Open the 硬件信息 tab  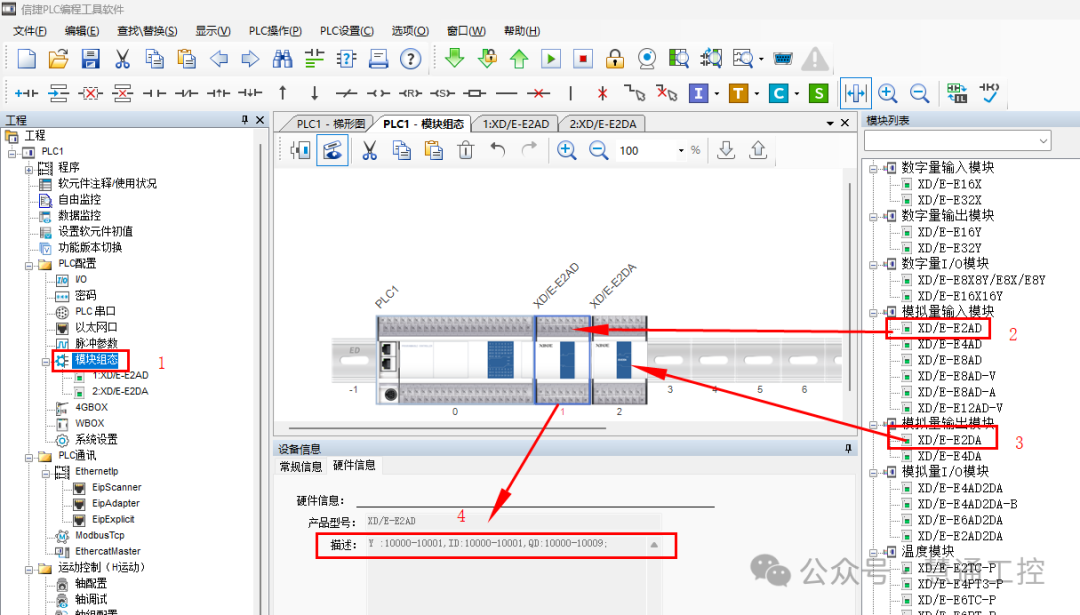354,466
